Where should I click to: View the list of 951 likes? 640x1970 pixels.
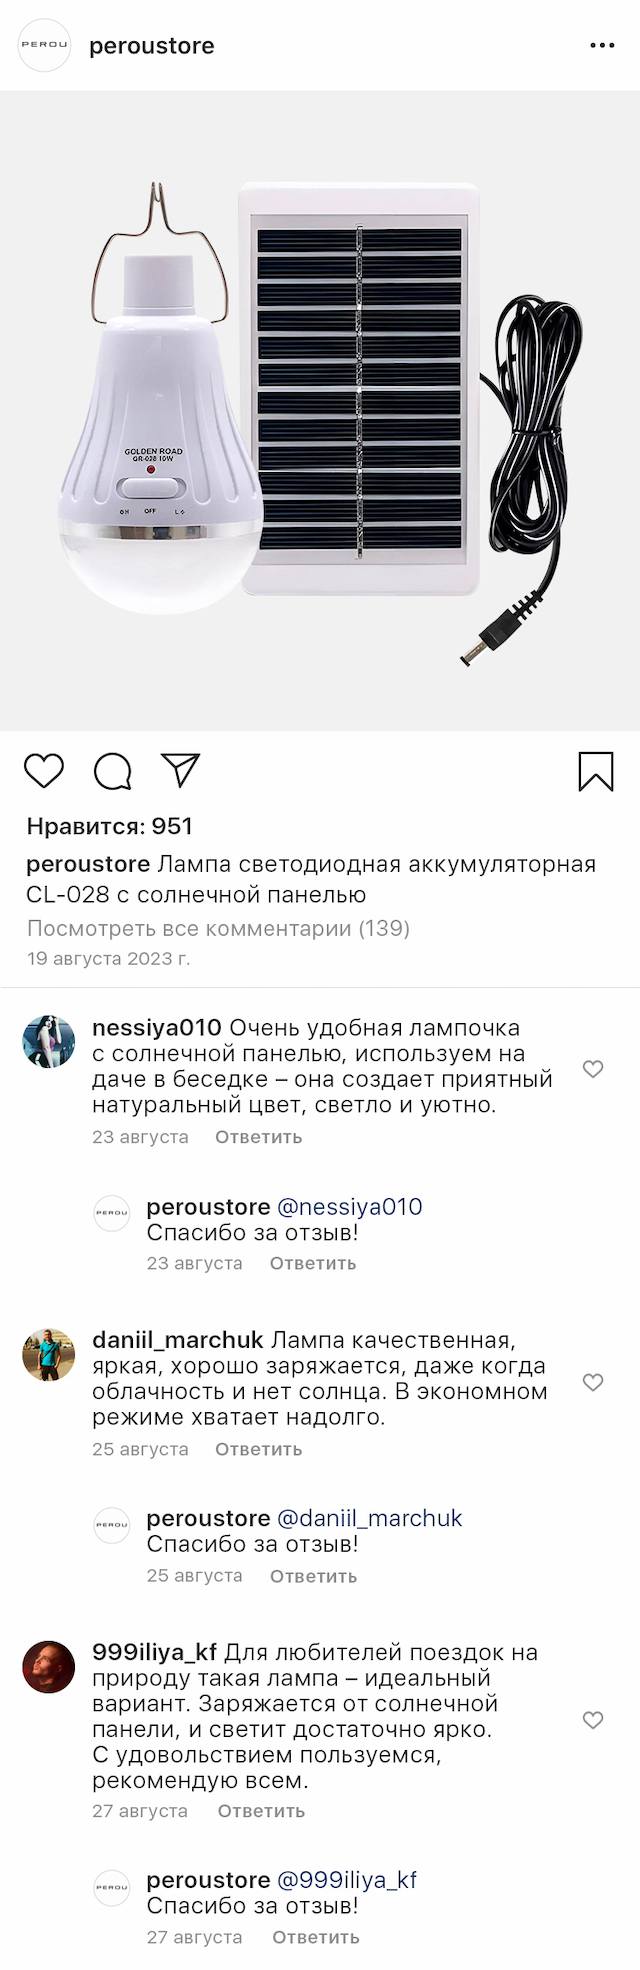tap(109, 826)
